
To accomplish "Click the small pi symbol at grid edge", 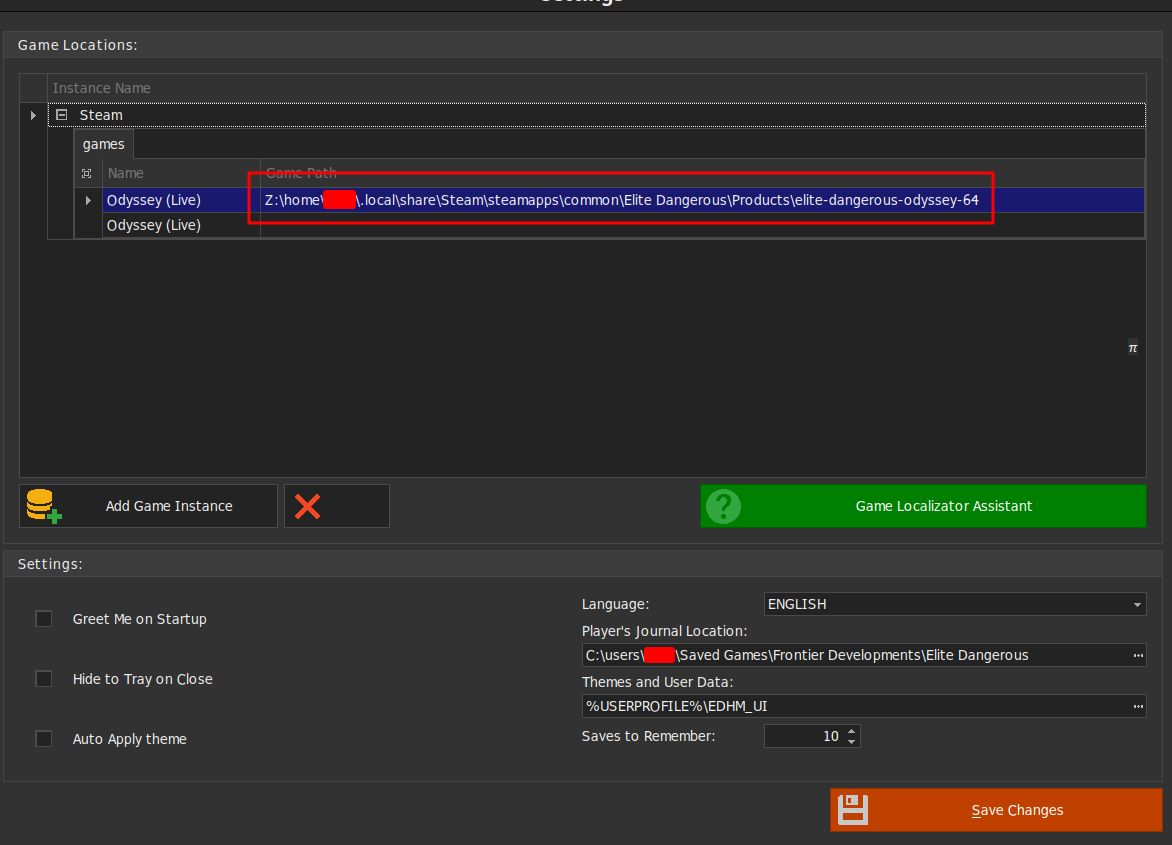I will (1132, 347).
